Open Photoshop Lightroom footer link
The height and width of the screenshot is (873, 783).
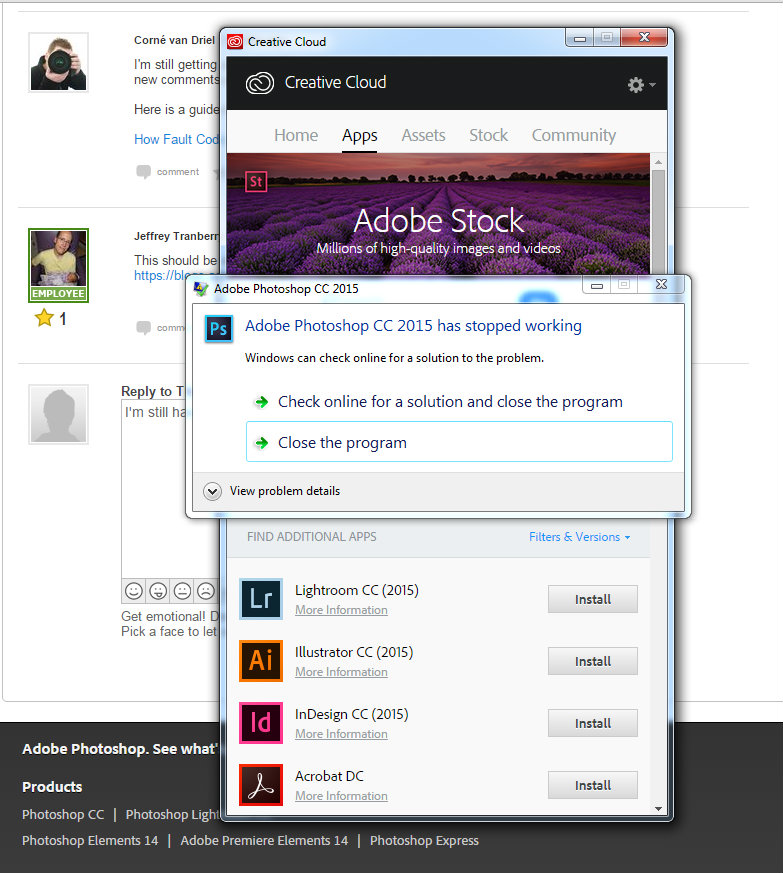173,814
